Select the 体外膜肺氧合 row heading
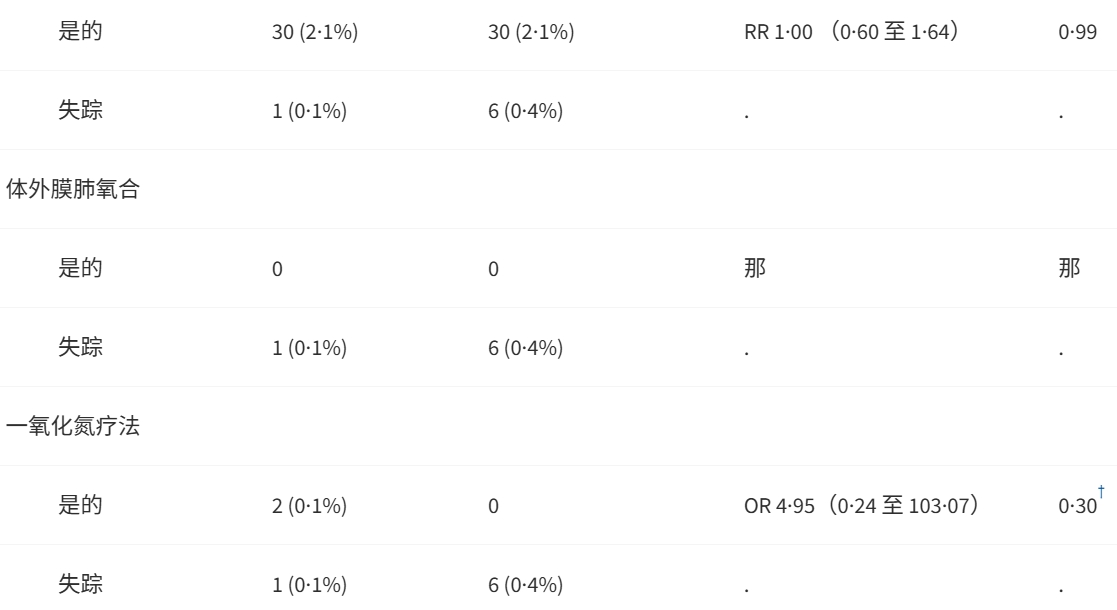 point(73,189)
